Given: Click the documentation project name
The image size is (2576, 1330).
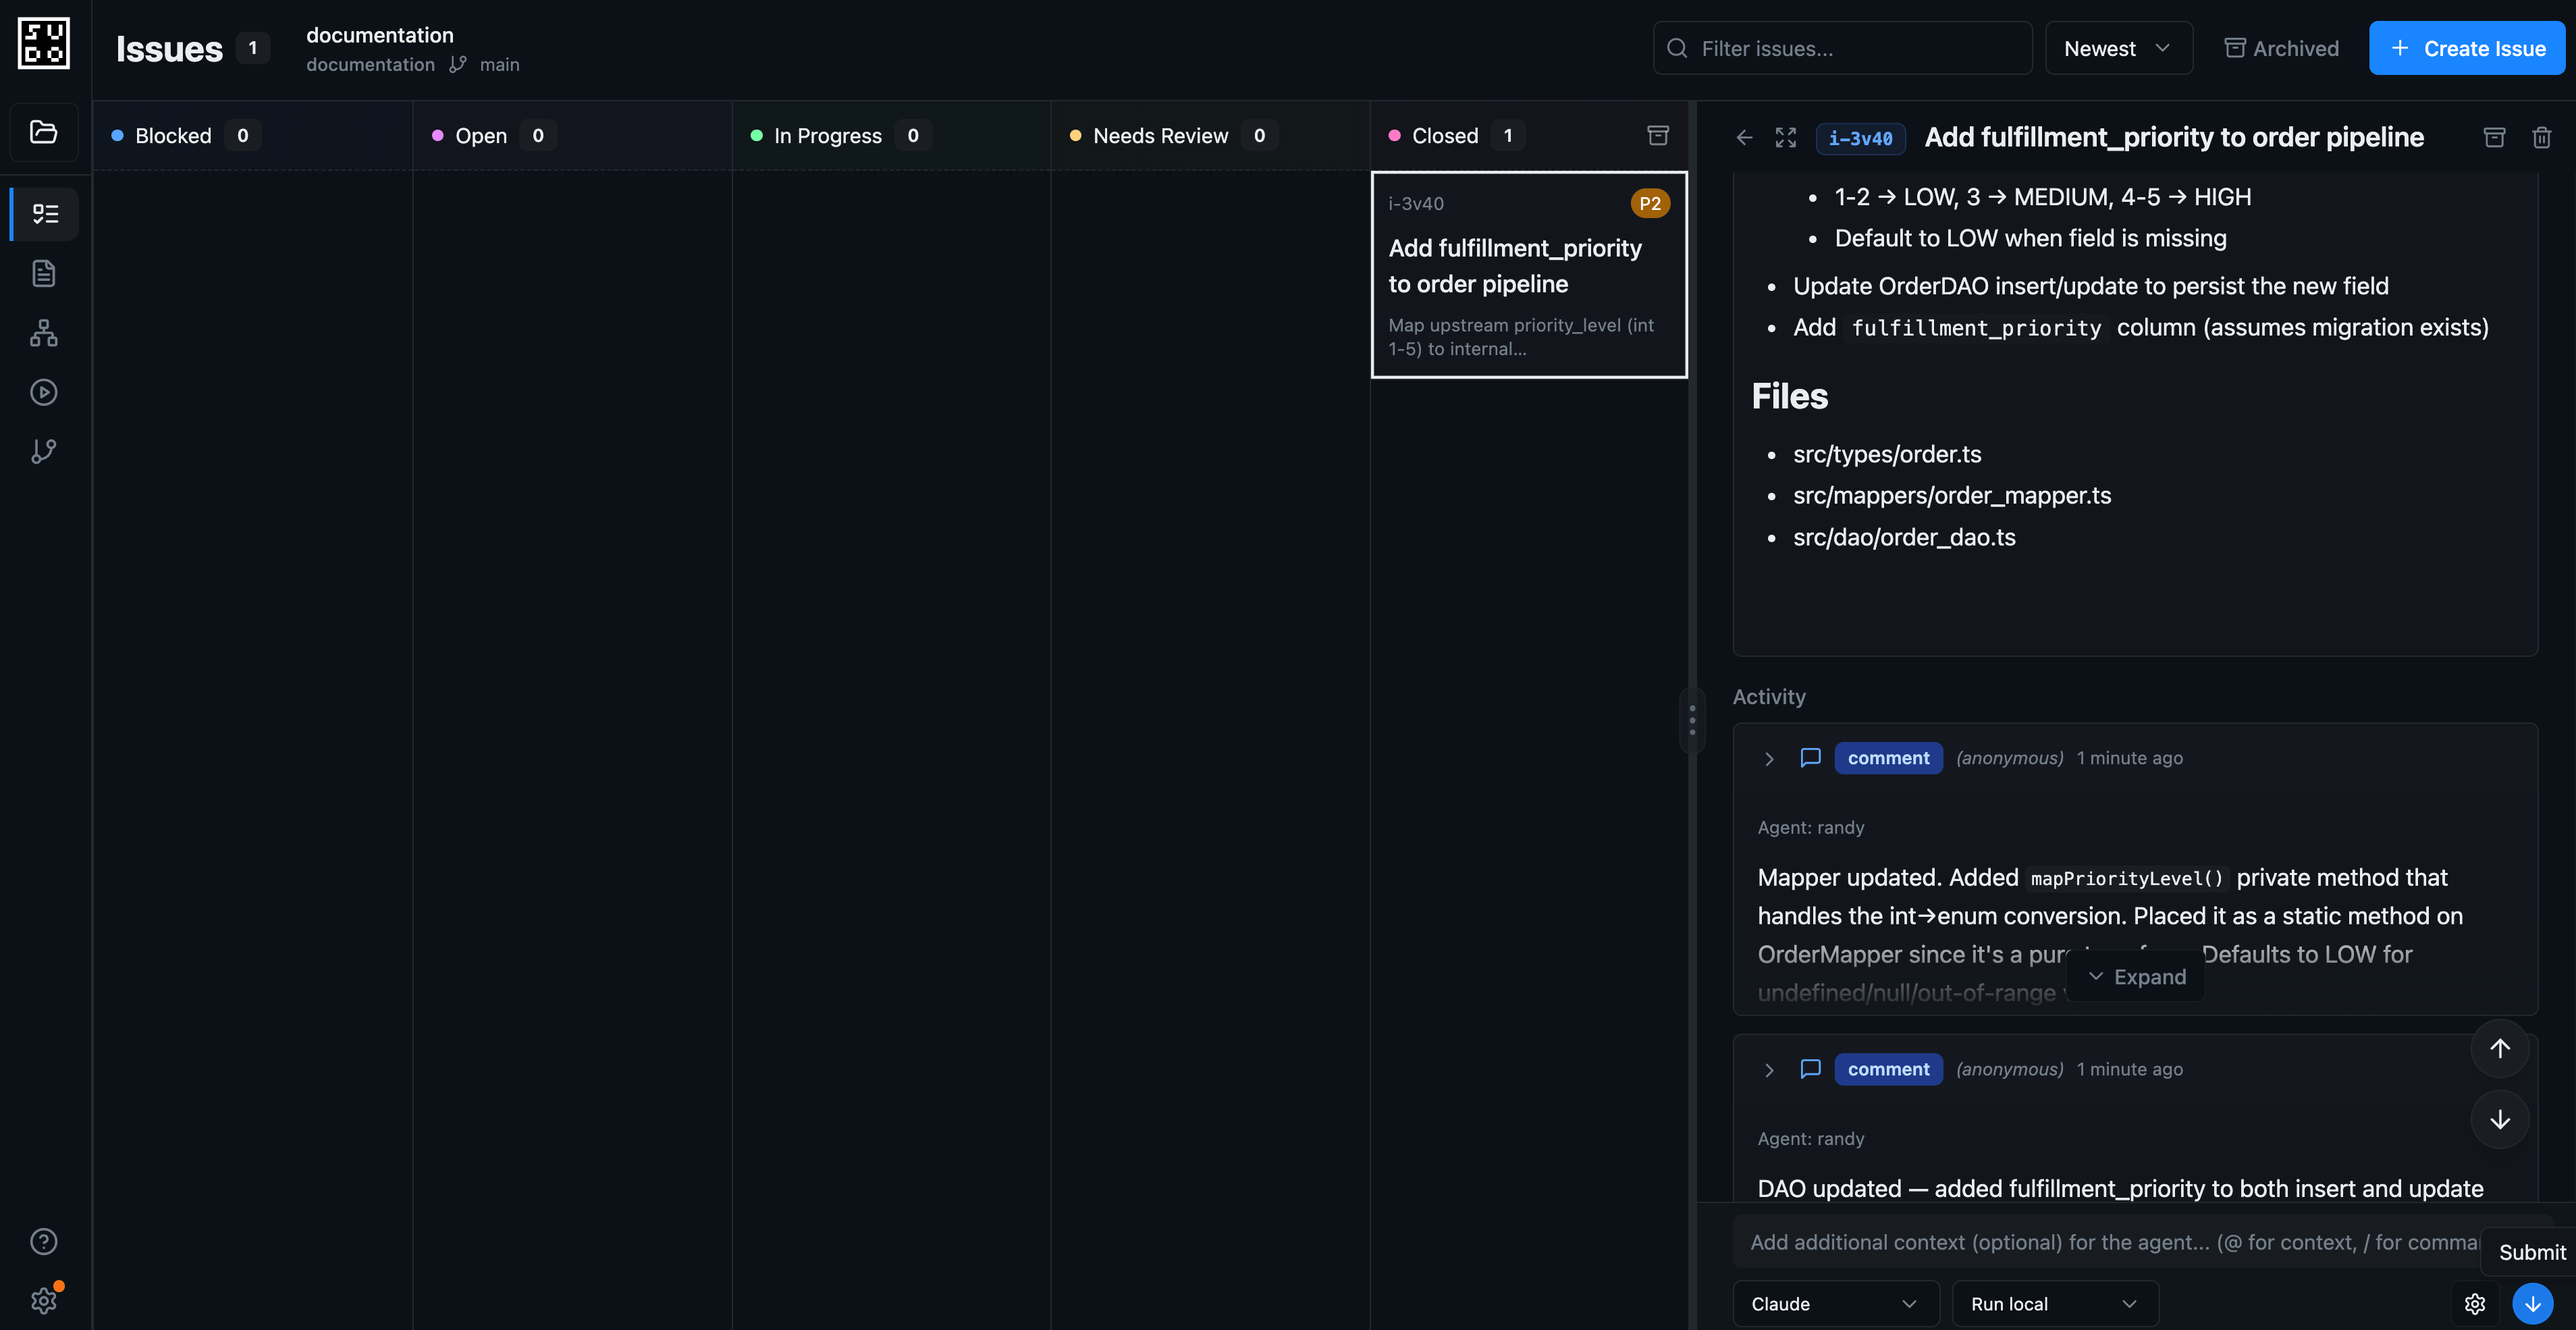Looking at the screenshot, I should click(x=380, y=35).
